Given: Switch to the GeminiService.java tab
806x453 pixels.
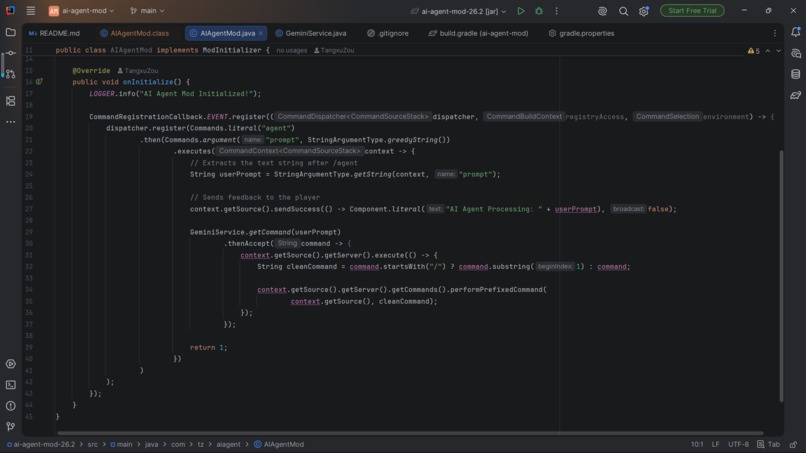Looking at the screenshot, I should (x=311, y=33).
